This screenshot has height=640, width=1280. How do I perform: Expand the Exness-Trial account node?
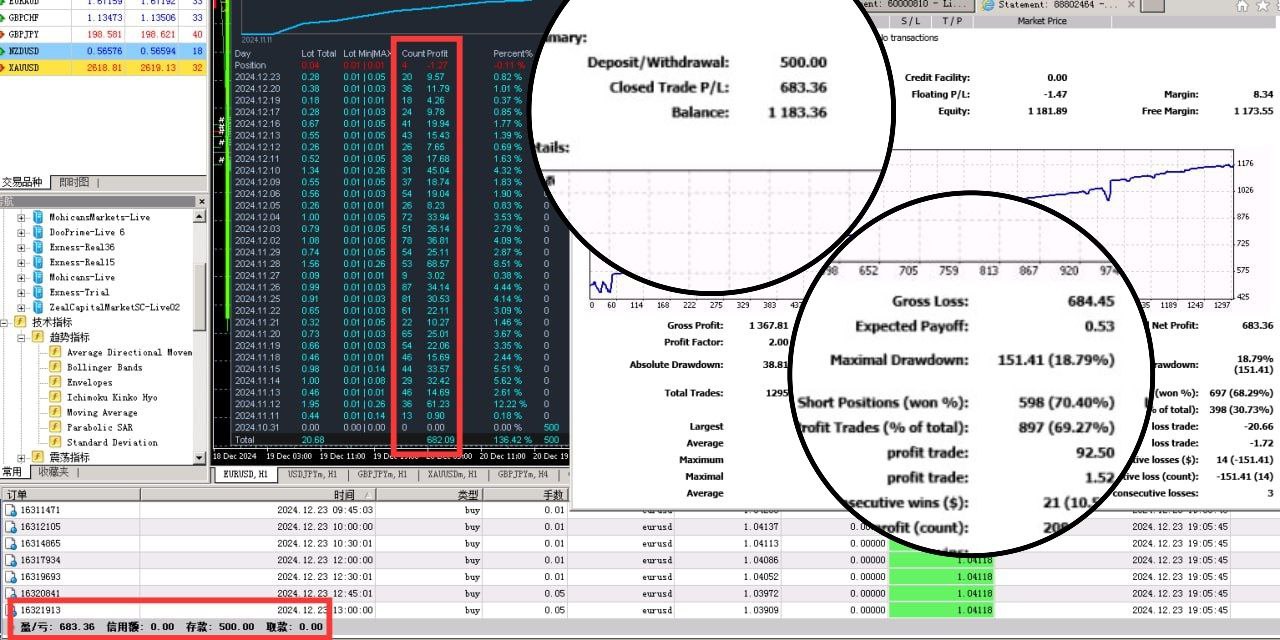pyautogui.click(x=22, y=292)
